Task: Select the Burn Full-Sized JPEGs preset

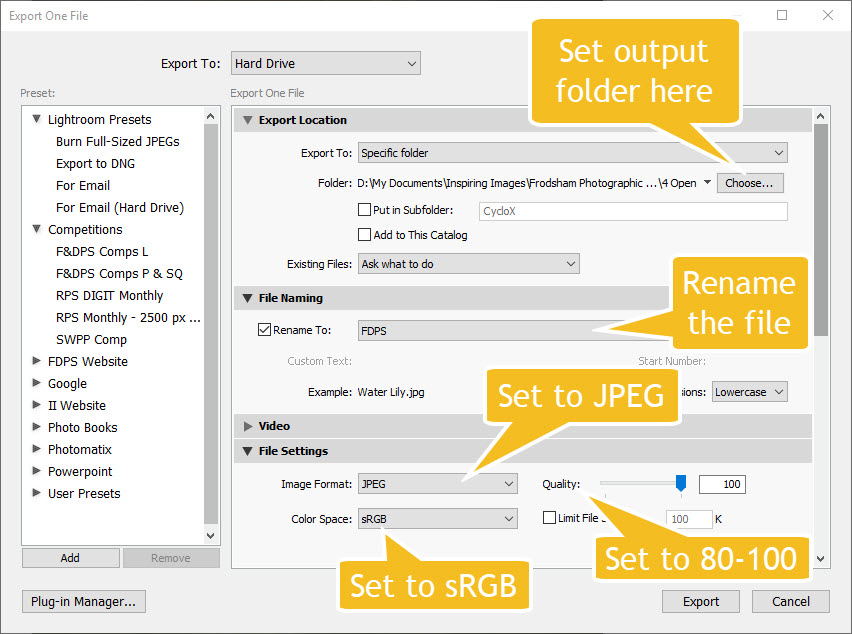Action: coord(117,141)
